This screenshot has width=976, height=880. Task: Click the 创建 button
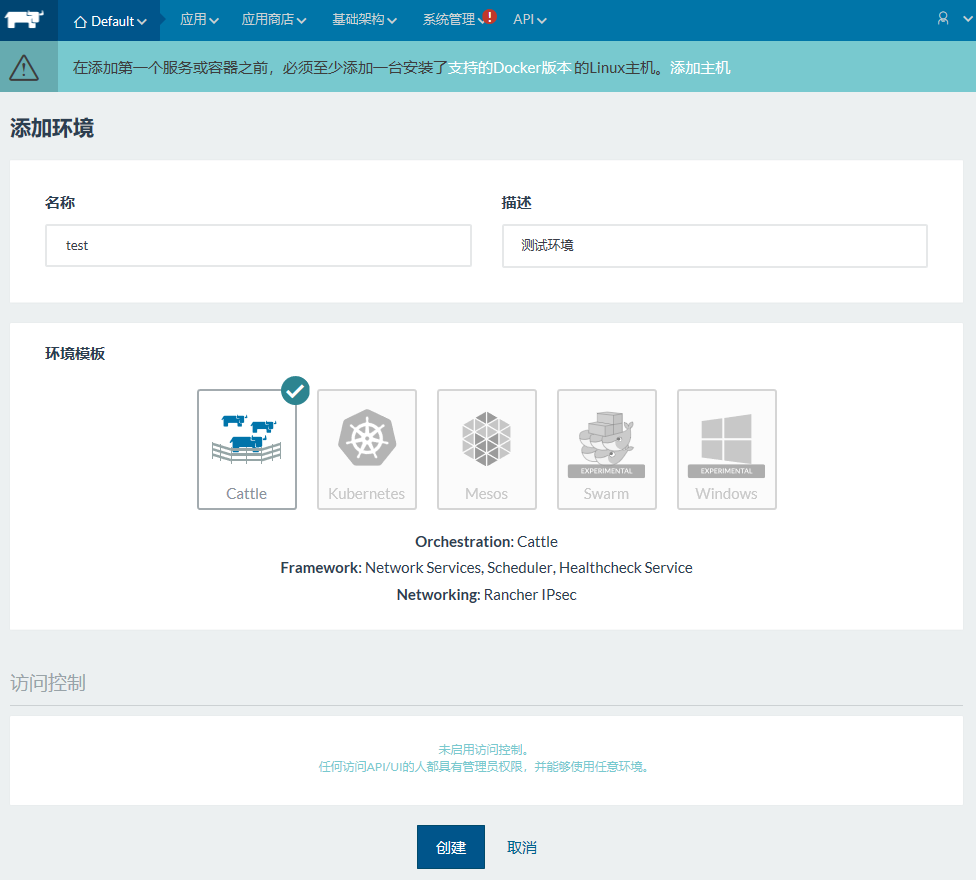point(451,847)
